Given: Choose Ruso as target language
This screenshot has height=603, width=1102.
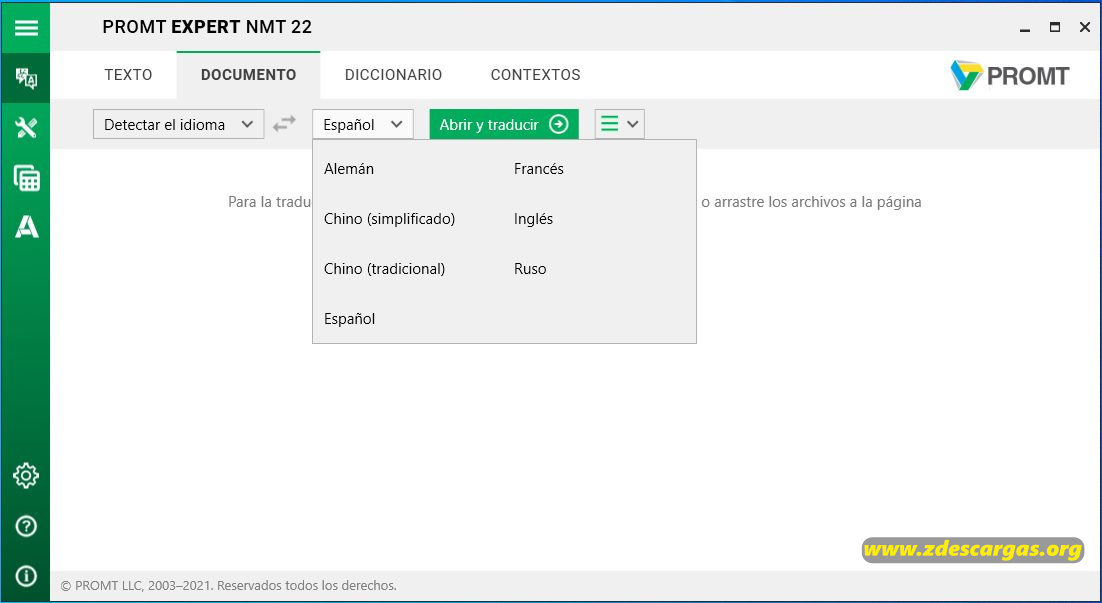Looking at the screenshot, I should tap(530, 268).
